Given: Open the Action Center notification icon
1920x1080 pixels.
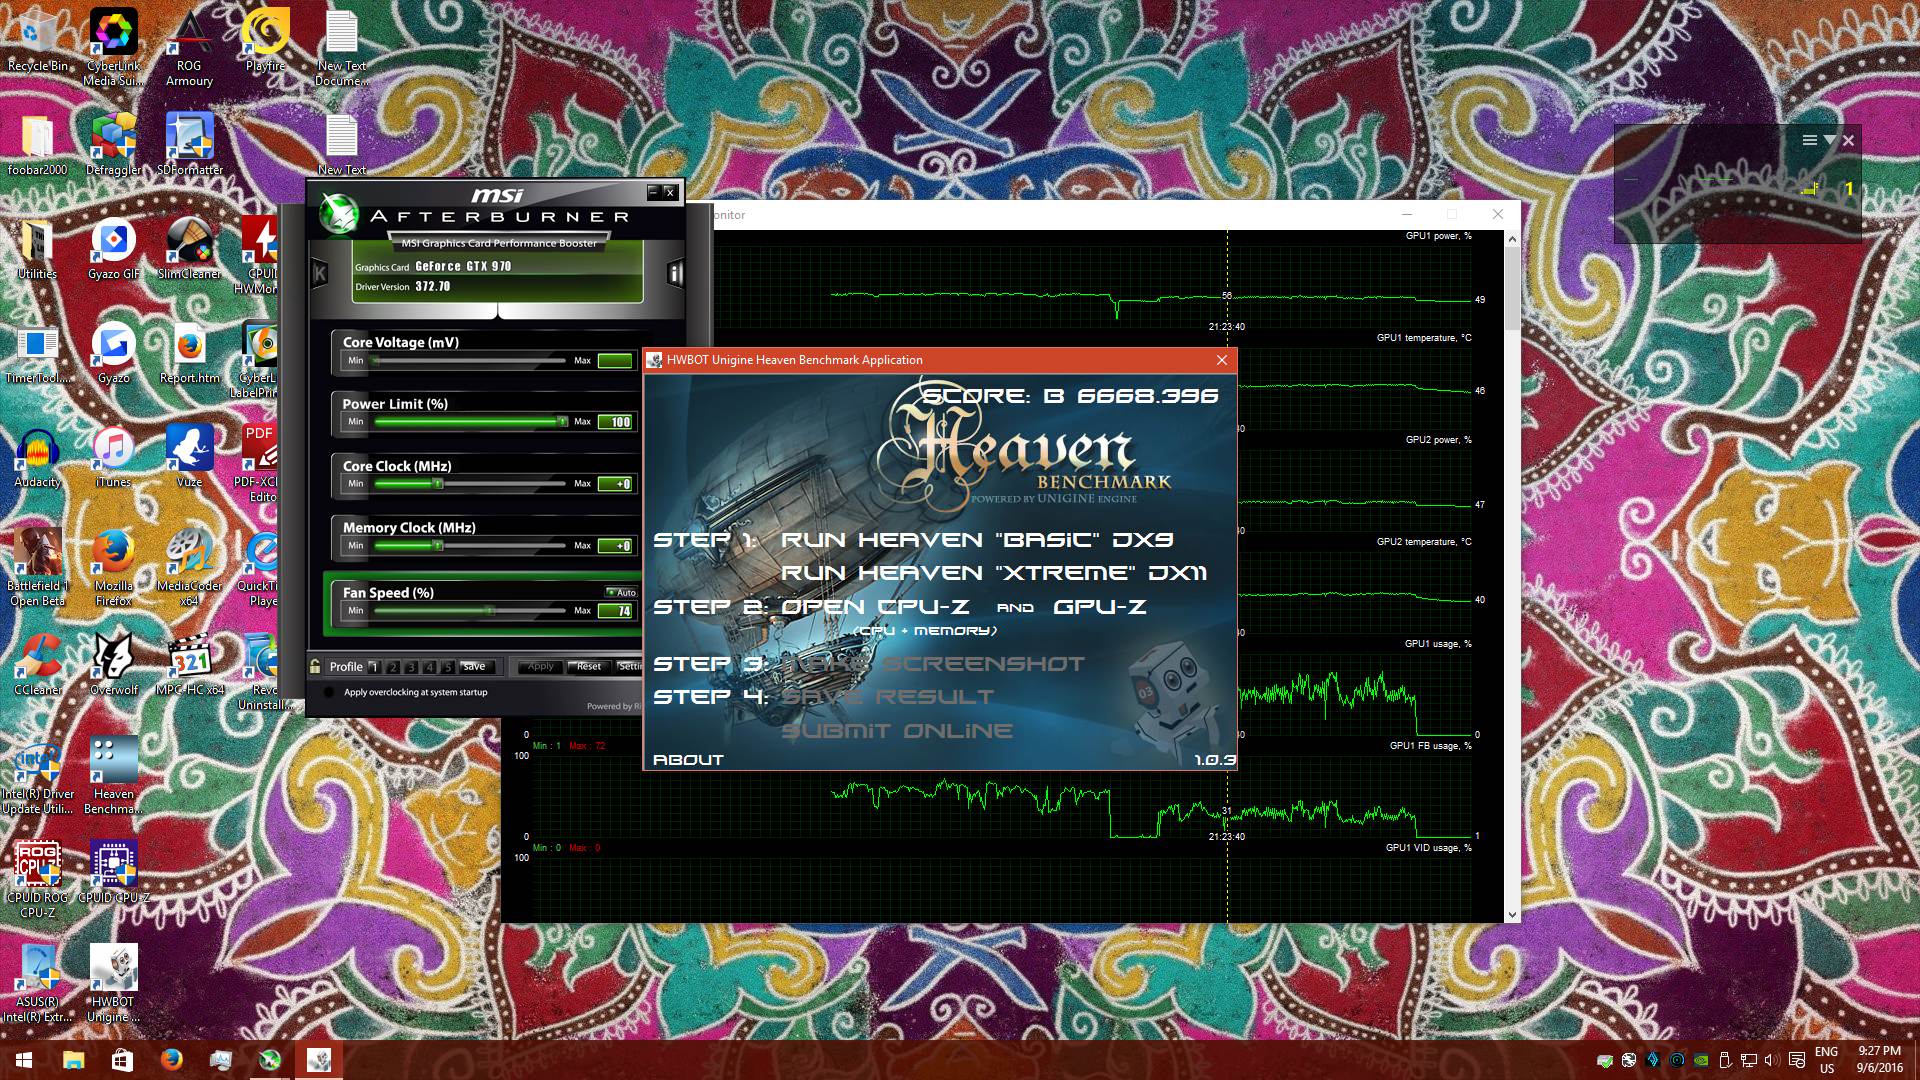Looking at the screenshot, I should tap(1795, 1060).
